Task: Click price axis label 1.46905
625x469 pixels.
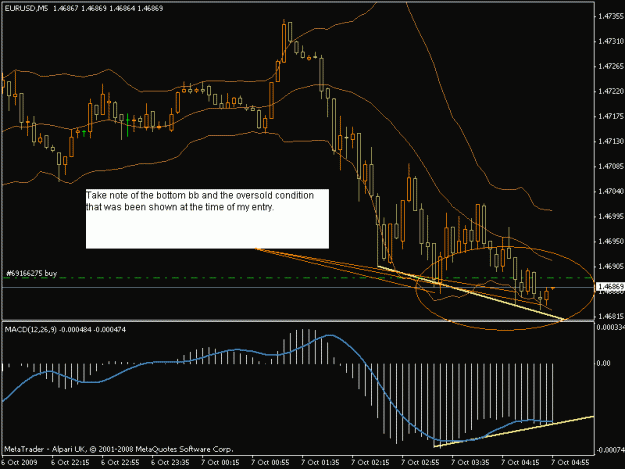Action: tap(611, 266)
